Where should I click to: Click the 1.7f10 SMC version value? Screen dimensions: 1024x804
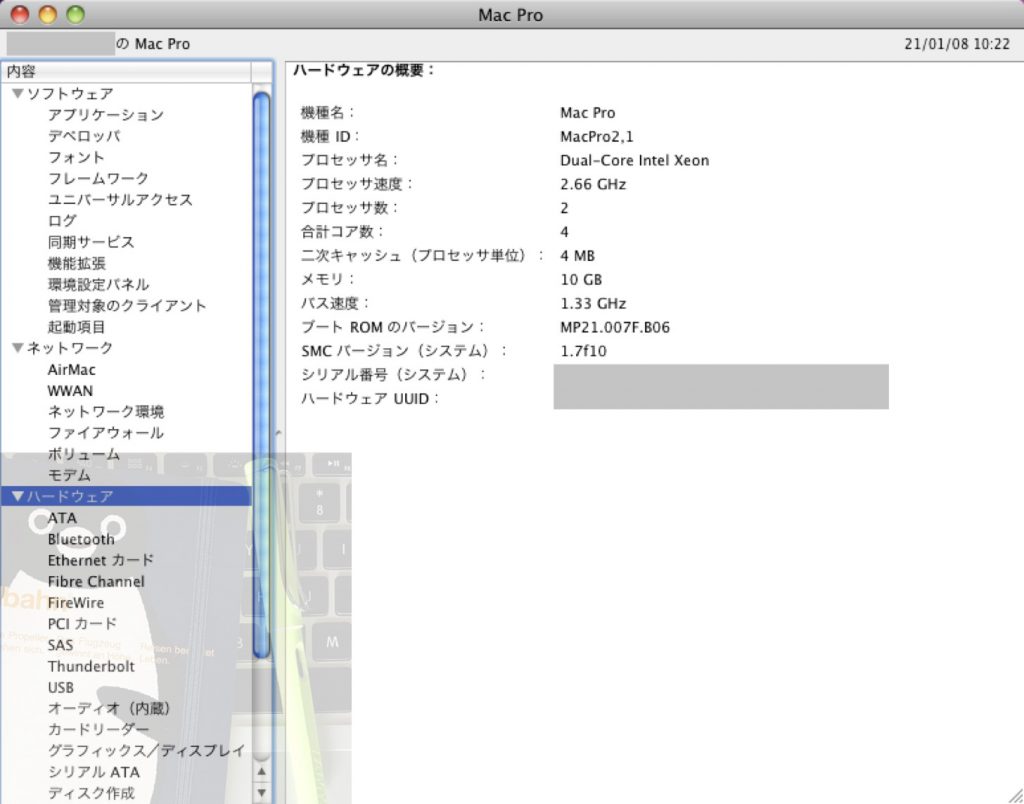pyautogui.click(x=584, y=351)
